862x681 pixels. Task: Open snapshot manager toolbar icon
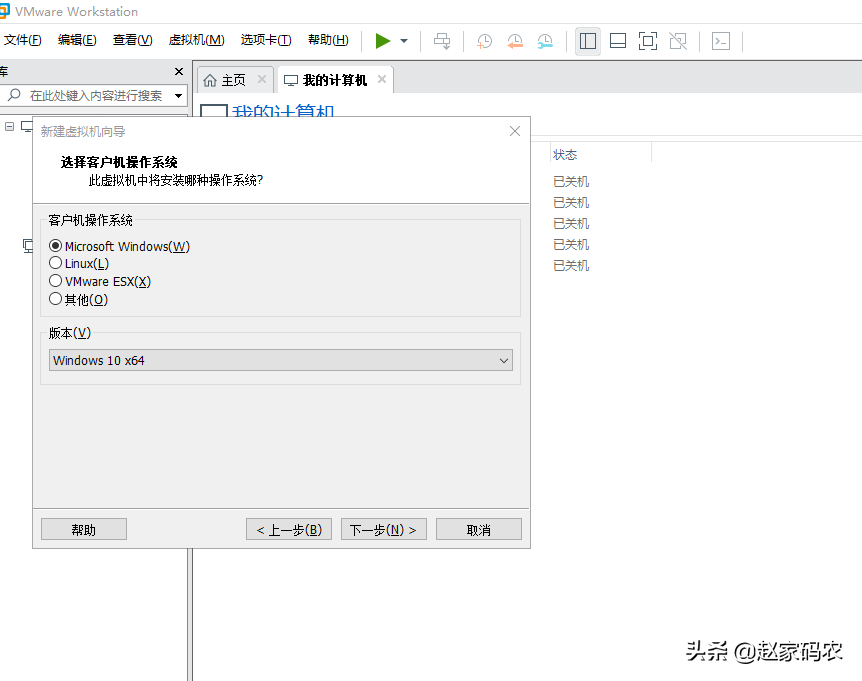(x=545, y=41)
